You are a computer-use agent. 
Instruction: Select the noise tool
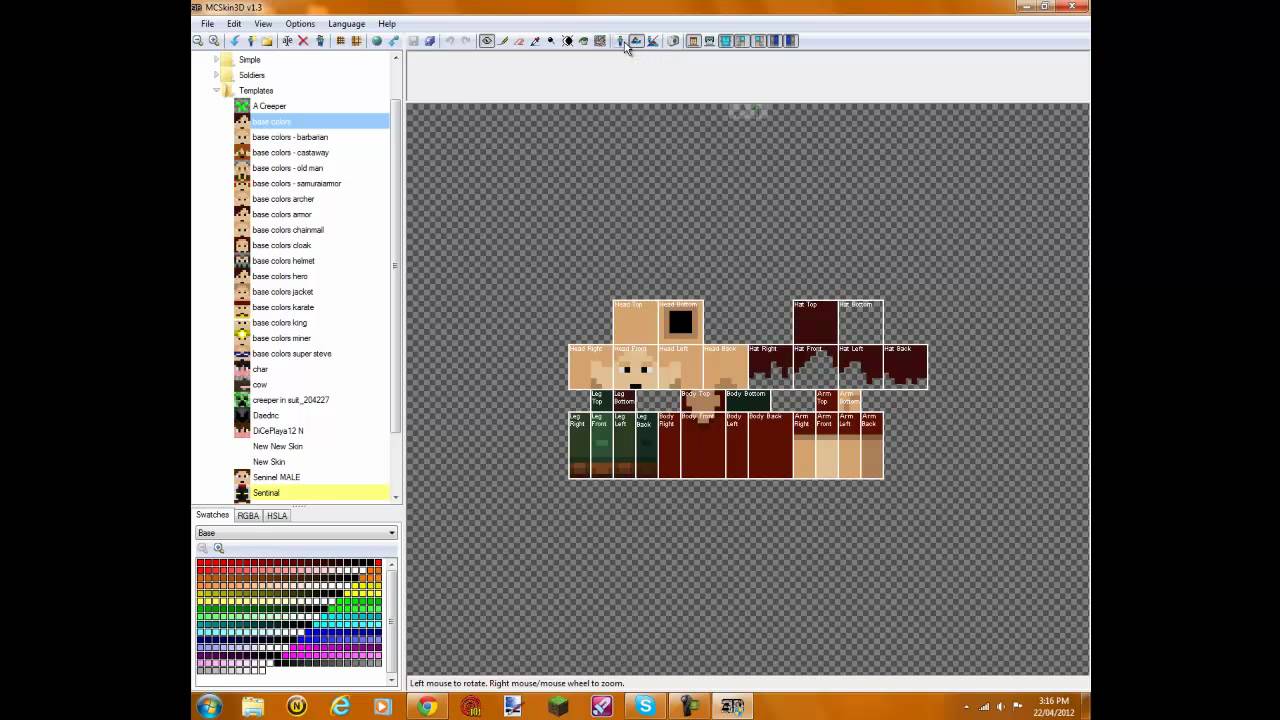tap(600, 41)
